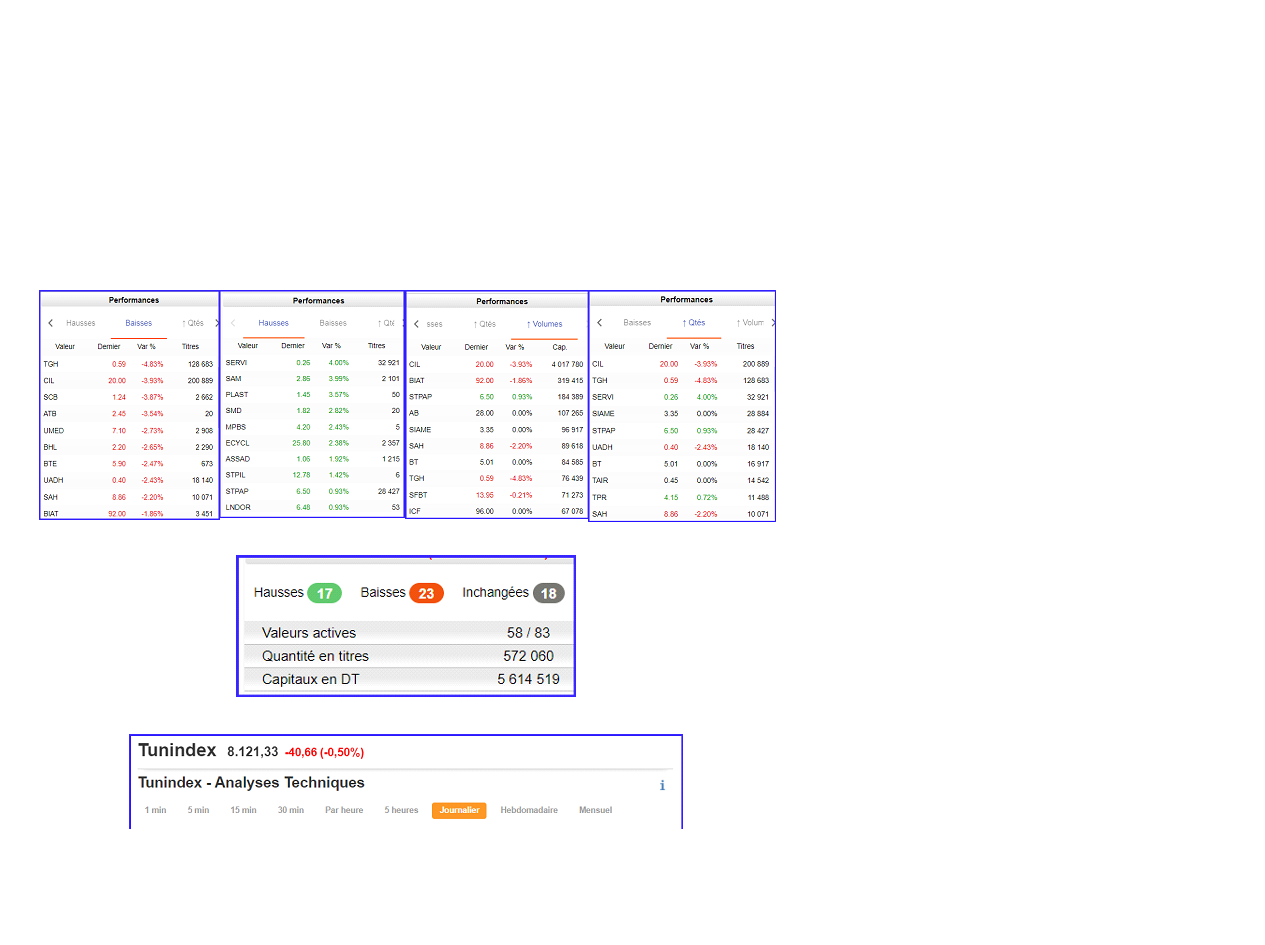Open the PLAST stock row
Viewport: 1265px width, 945px height.
tap(238, 394)
